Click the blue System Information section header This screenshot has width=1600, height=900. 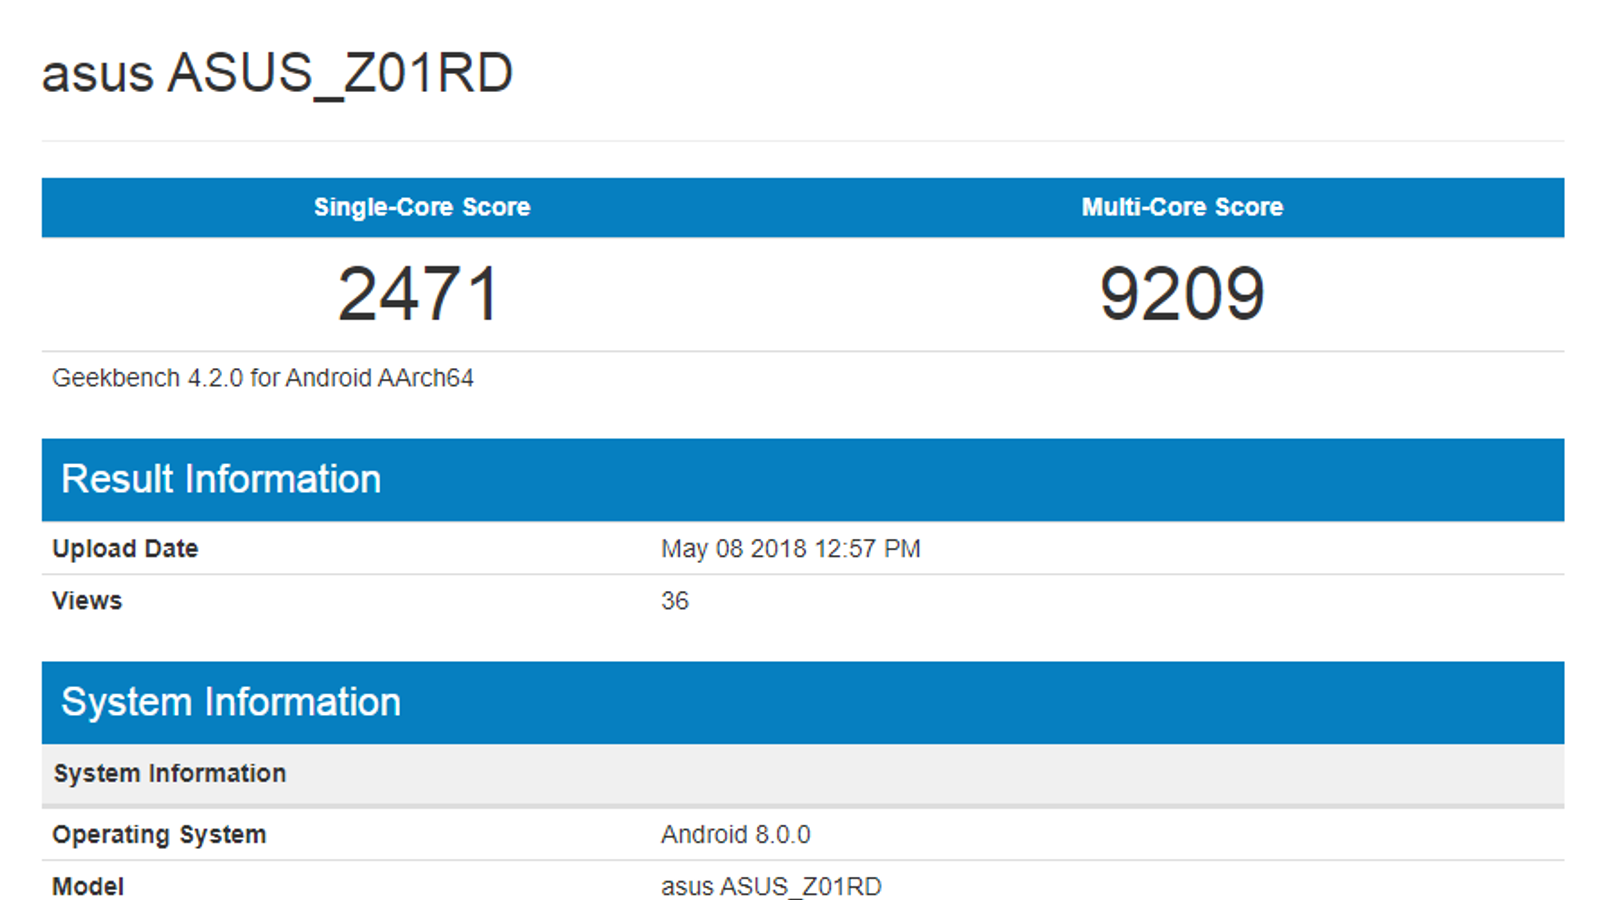tap(803, 703)
